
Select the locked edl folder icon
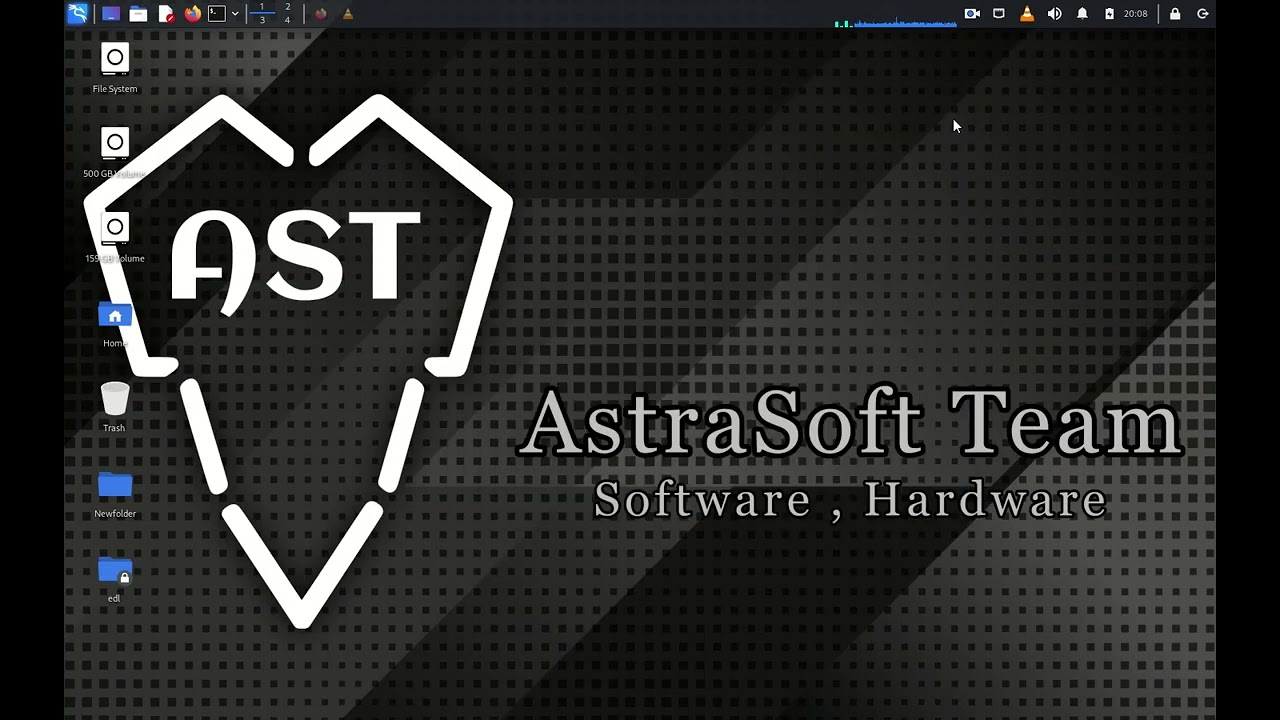(x=115, y=580)
